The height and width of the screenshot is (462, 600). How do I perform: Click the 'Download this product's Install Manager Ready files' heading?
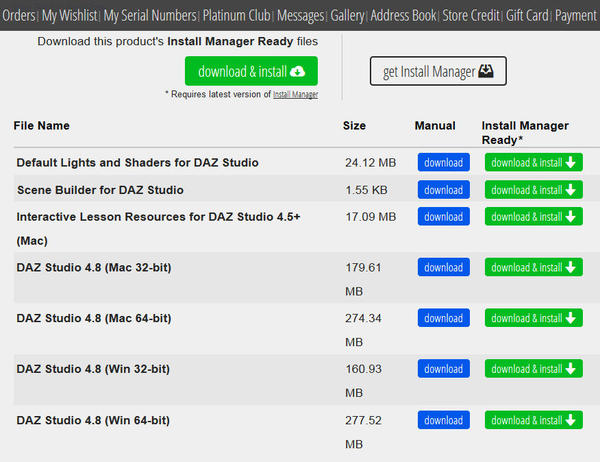pos(178,41)
